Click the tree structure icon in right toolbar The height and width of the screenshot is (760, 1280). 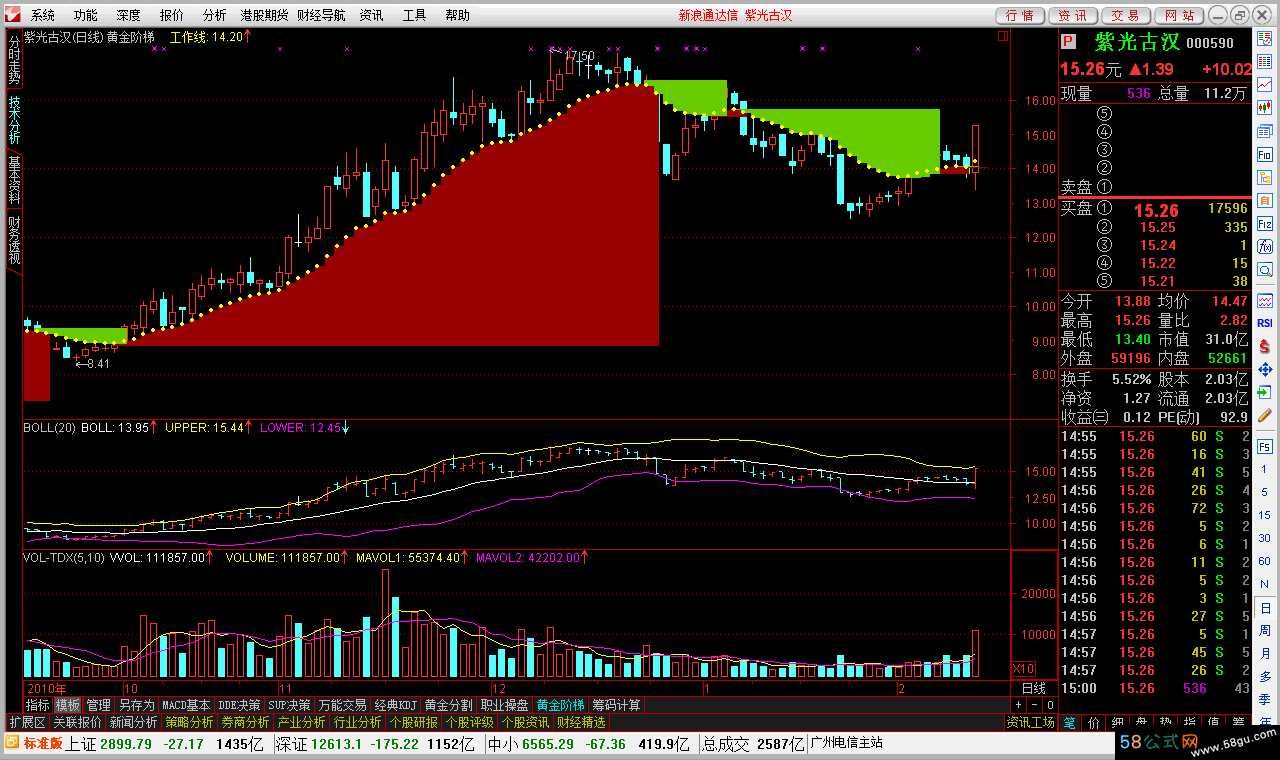[1265, 179]
